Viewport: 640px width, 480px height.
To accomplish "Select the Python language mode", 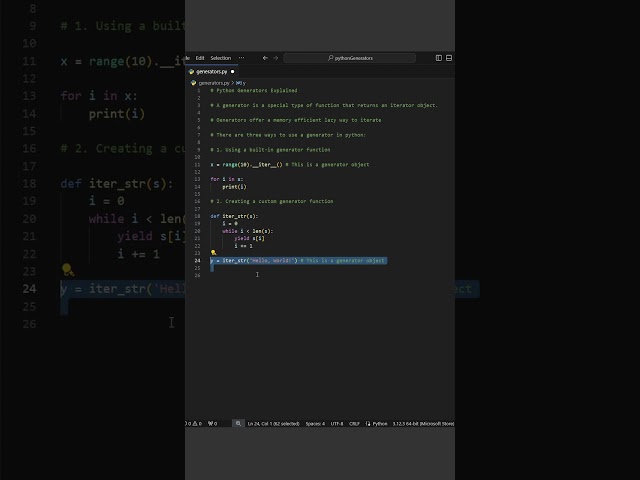I will 380,424.
